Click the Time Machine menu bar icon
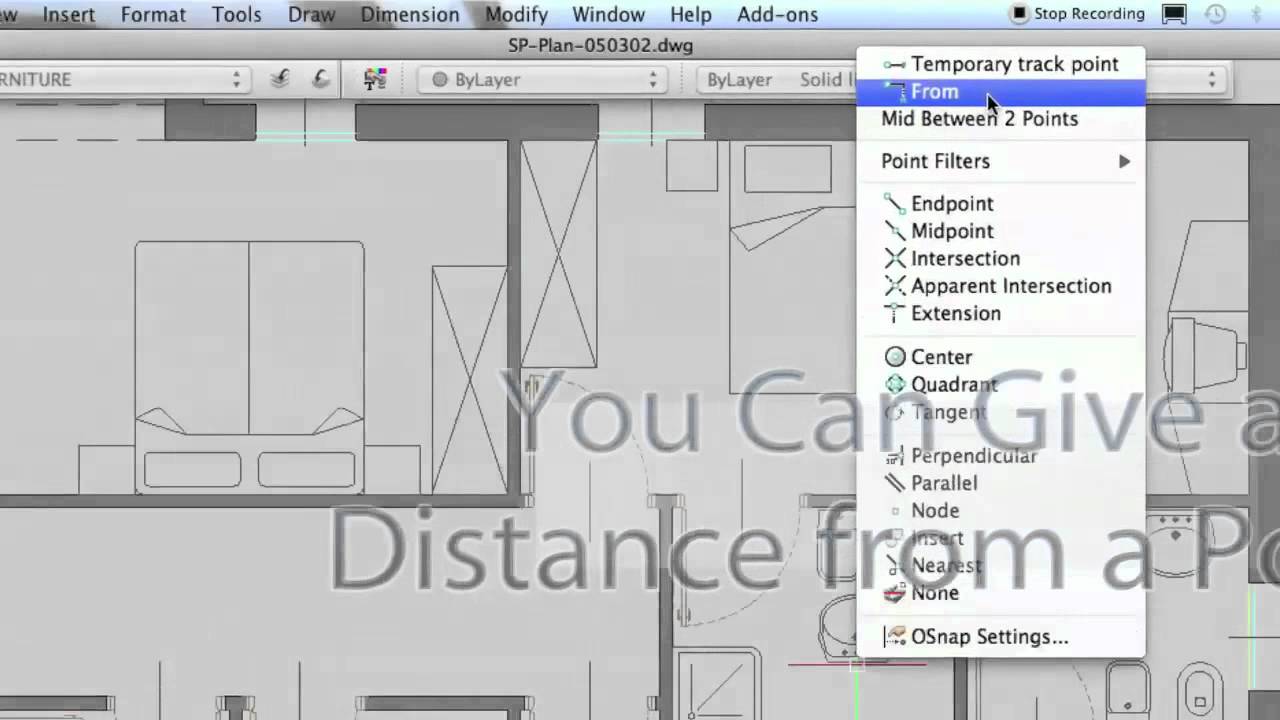The image size is (1280, 720). pos(1215,14)
